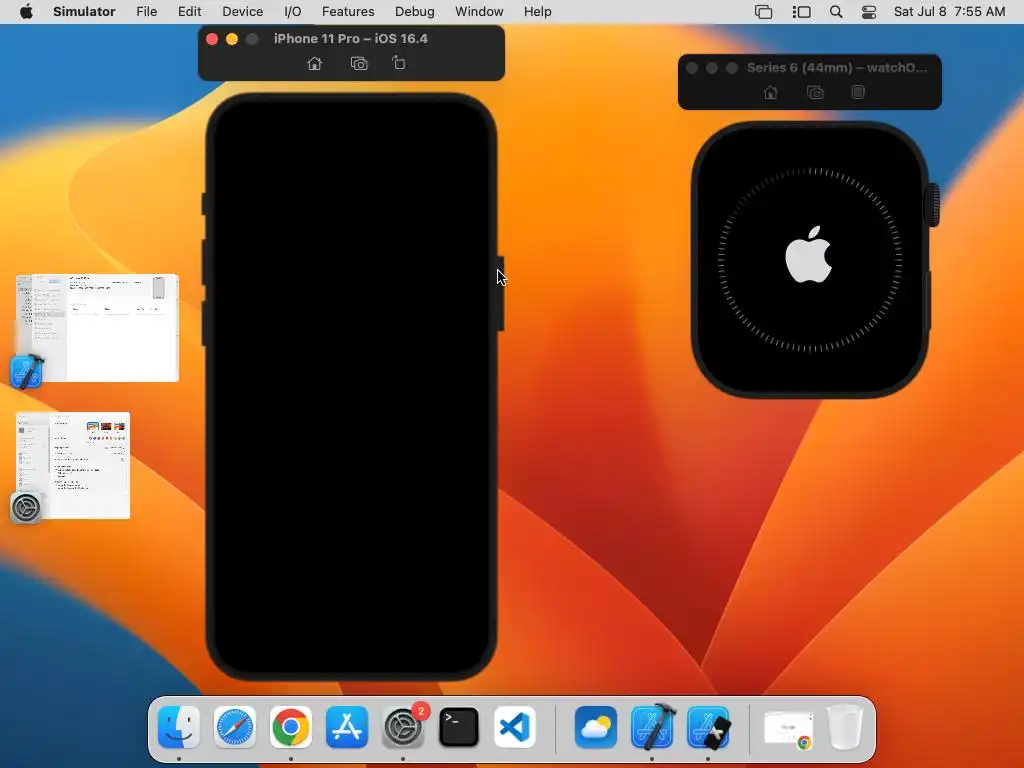Image resolution: width=1024 pixels, height=768 pixels.
Task: Open Terminal from the Dock
Action: (458, 727)
